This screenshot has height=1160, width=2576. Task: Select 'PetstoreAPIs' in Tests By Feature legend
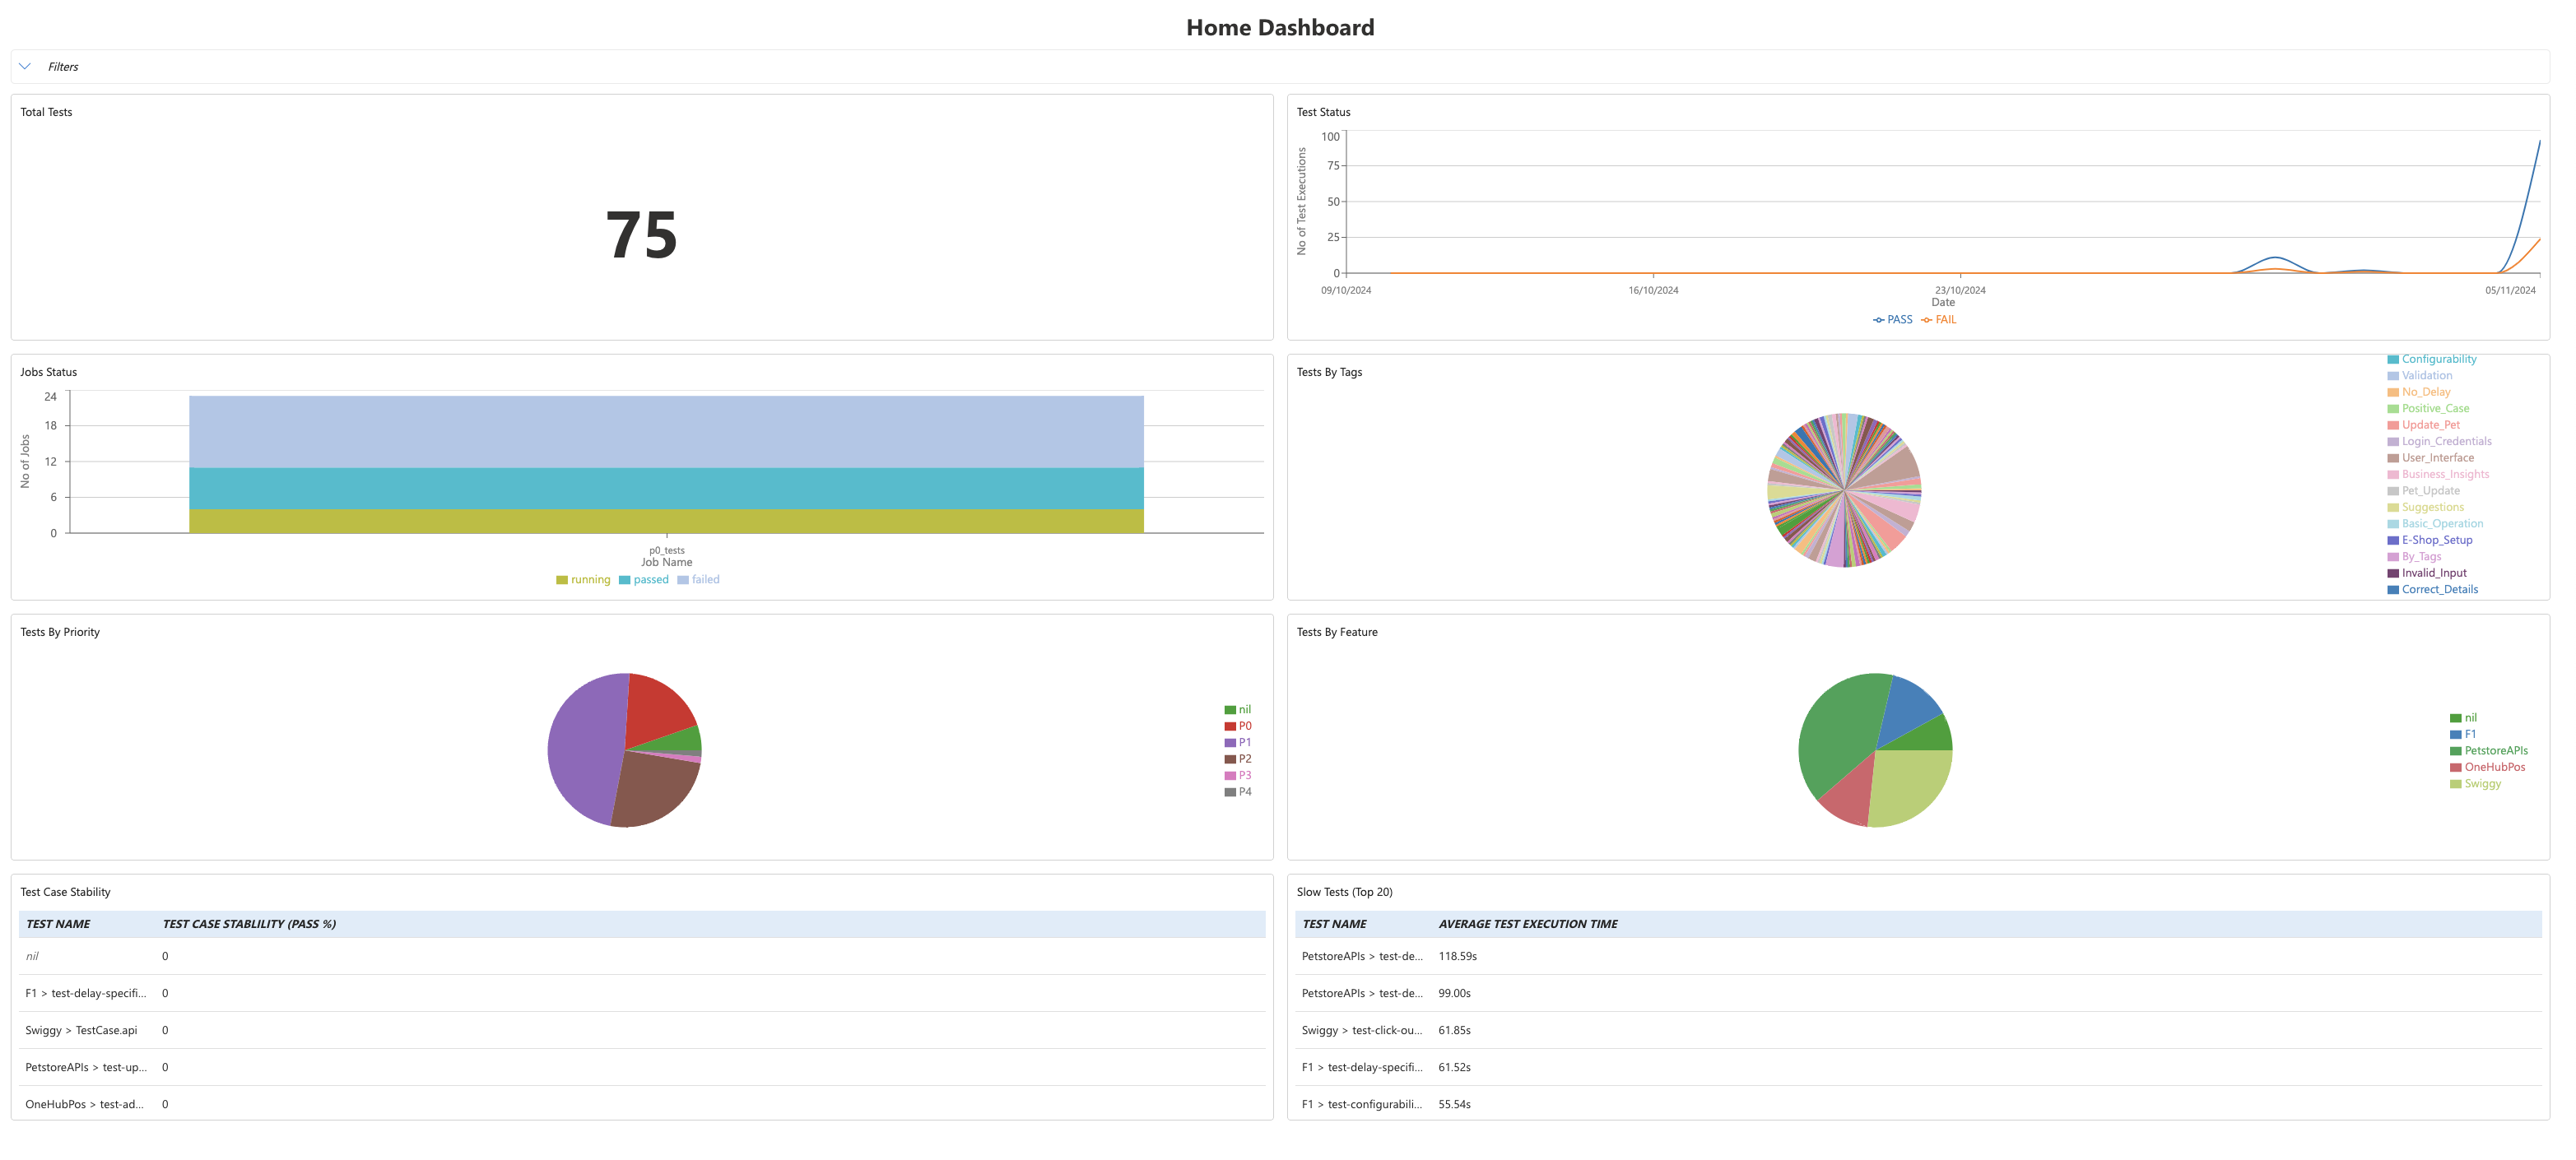click(2493, 750)
